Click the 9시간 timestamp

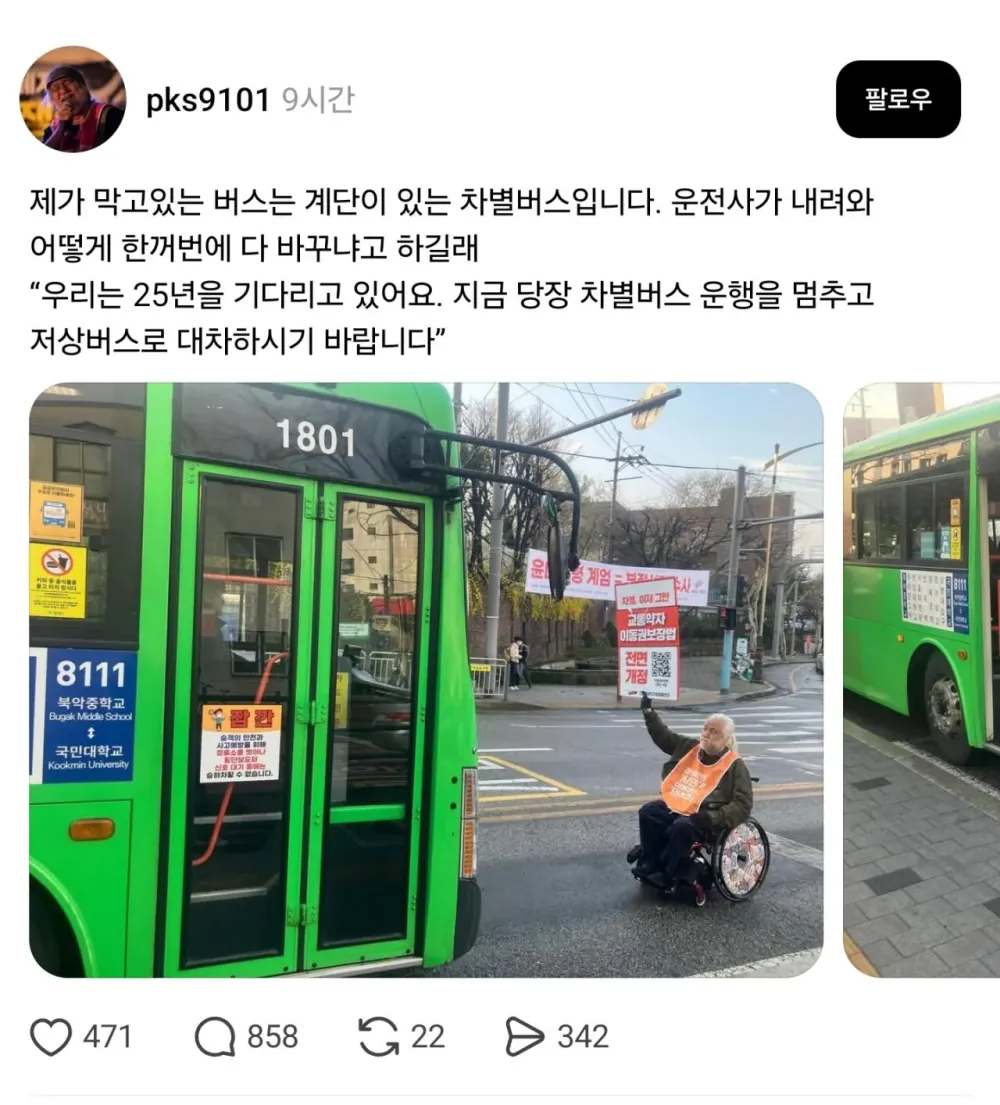319,100
